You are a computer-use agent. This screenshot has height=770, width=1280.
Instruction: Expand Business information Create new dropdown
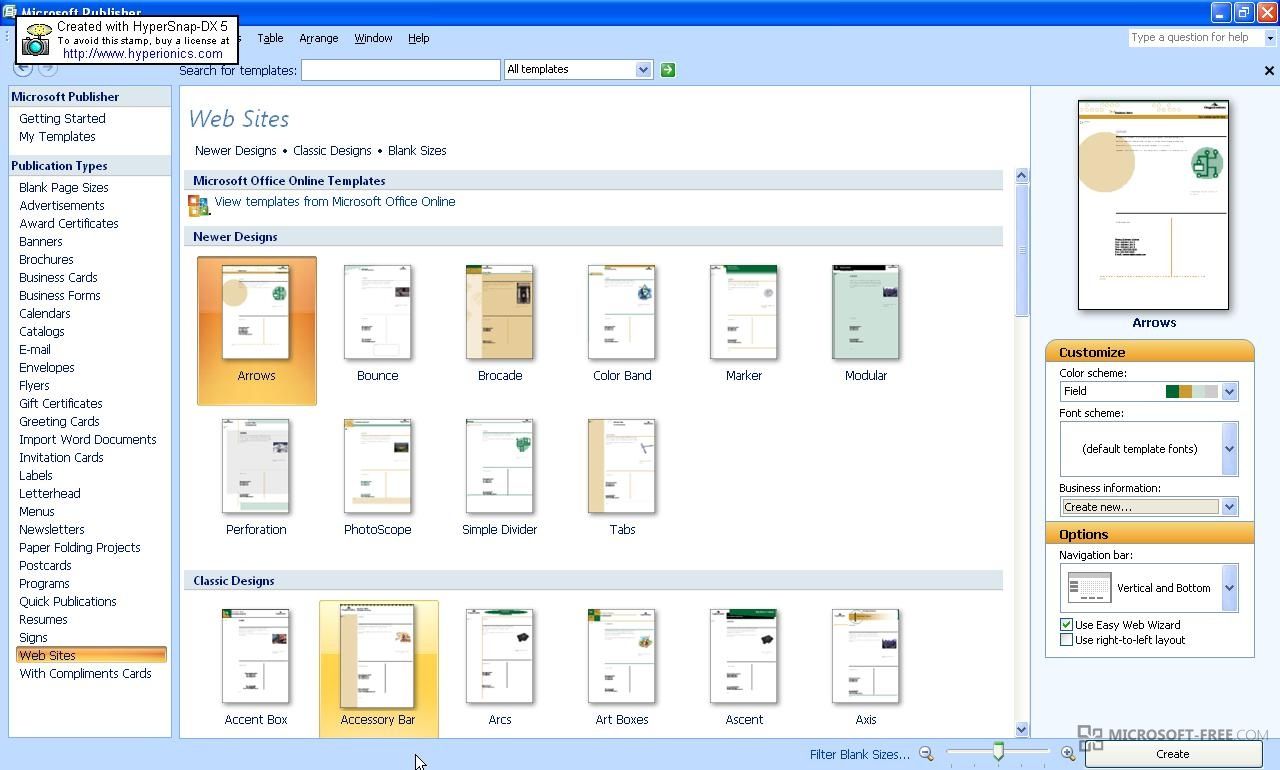pos(1229,507)
